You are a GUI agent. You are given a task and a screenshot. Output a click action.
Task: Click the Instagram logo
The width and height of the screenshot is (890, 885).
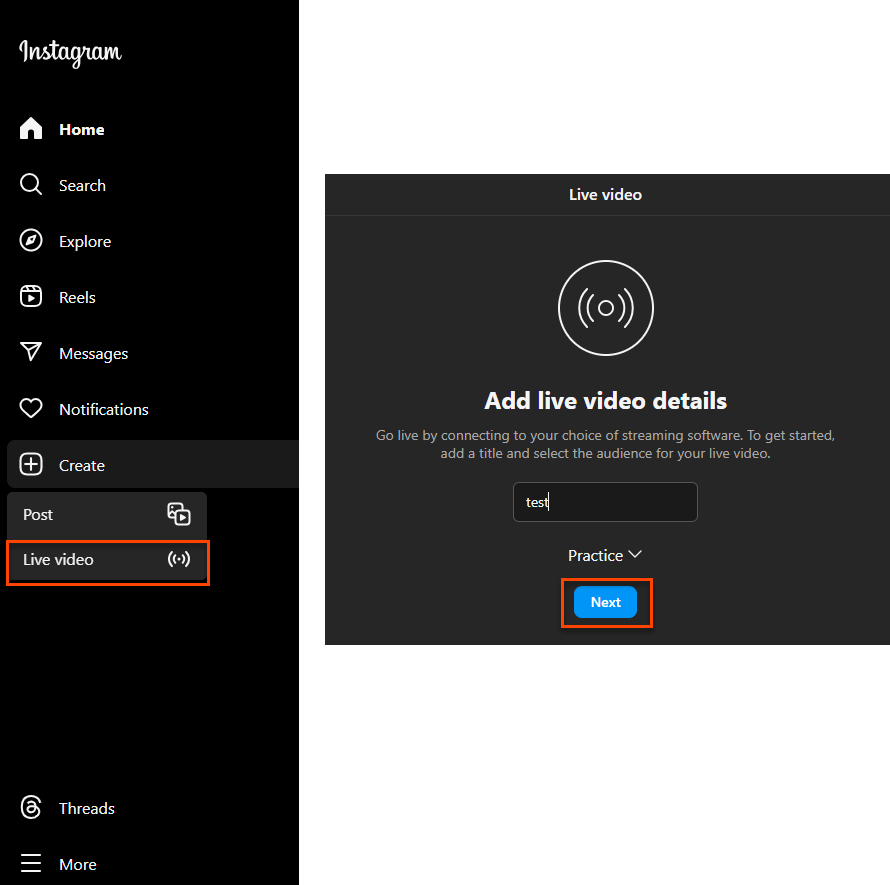(x=70, y=53)
